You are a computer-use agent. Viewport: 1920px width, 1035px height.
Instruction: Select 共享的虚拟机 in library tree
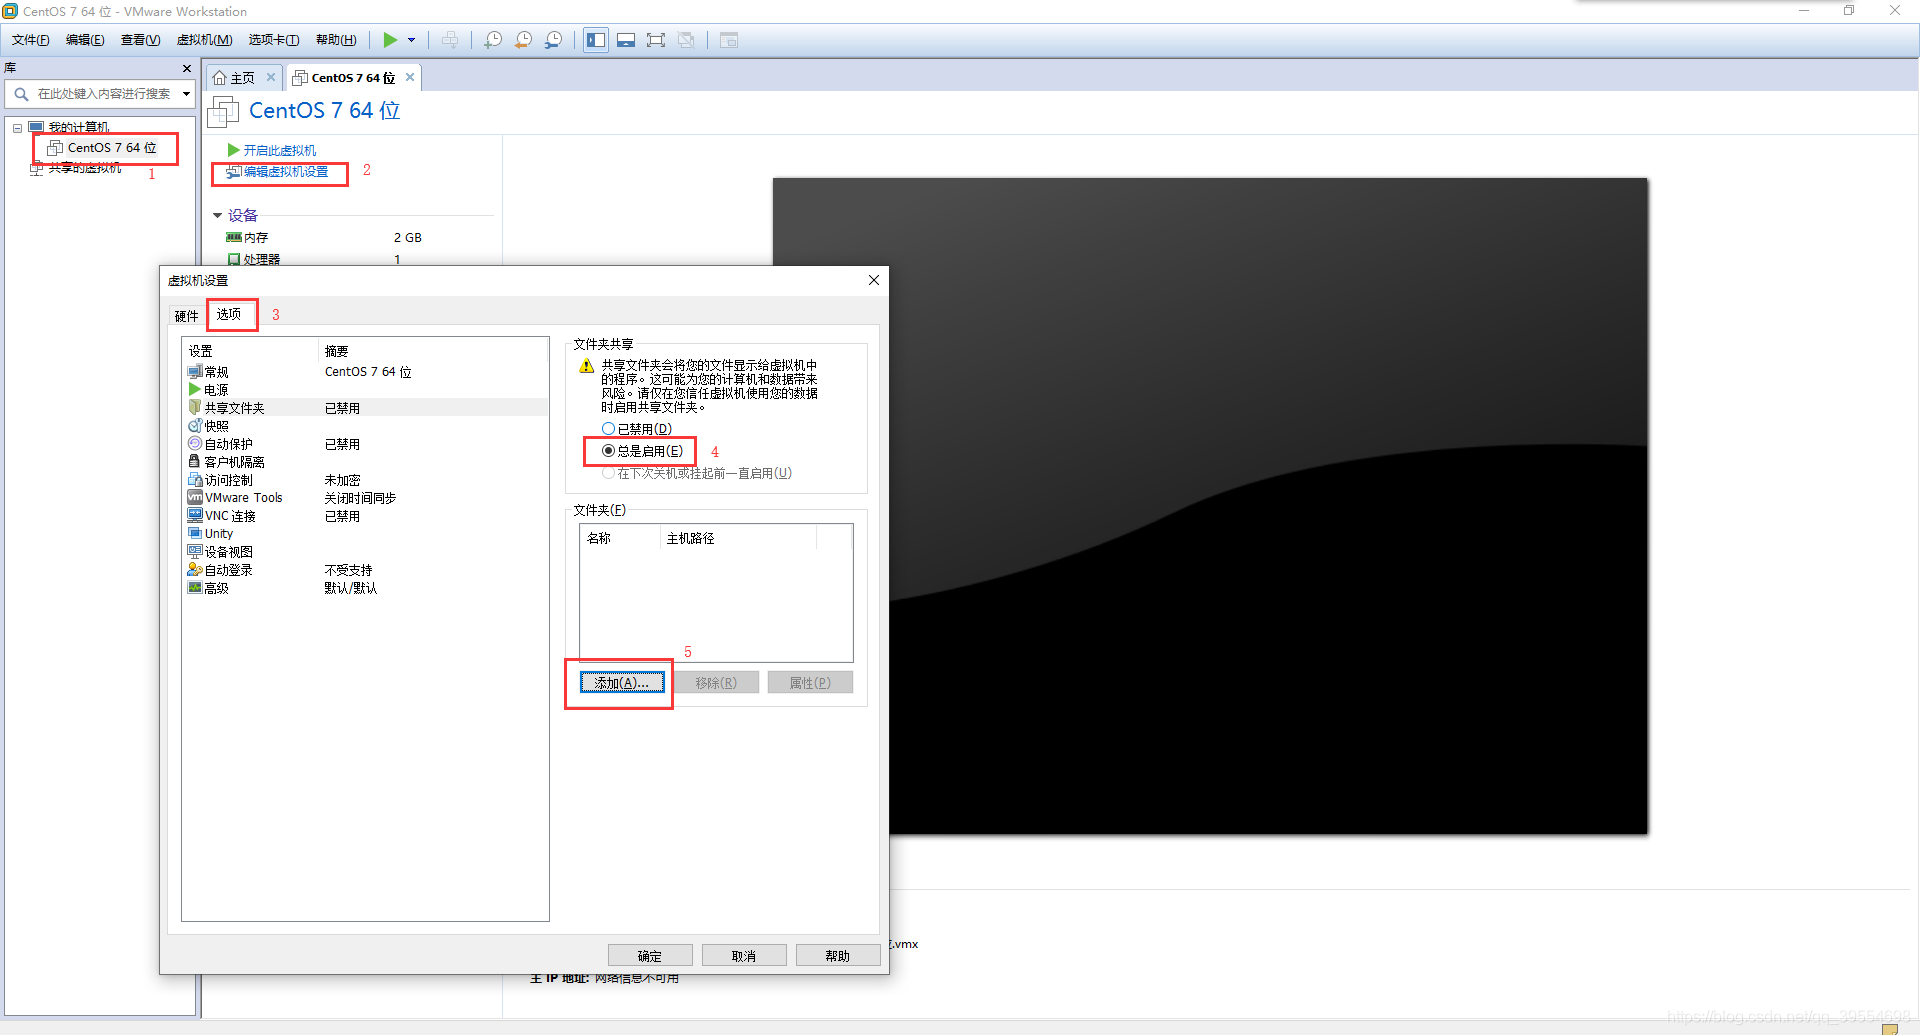click(x=76, y=168)
